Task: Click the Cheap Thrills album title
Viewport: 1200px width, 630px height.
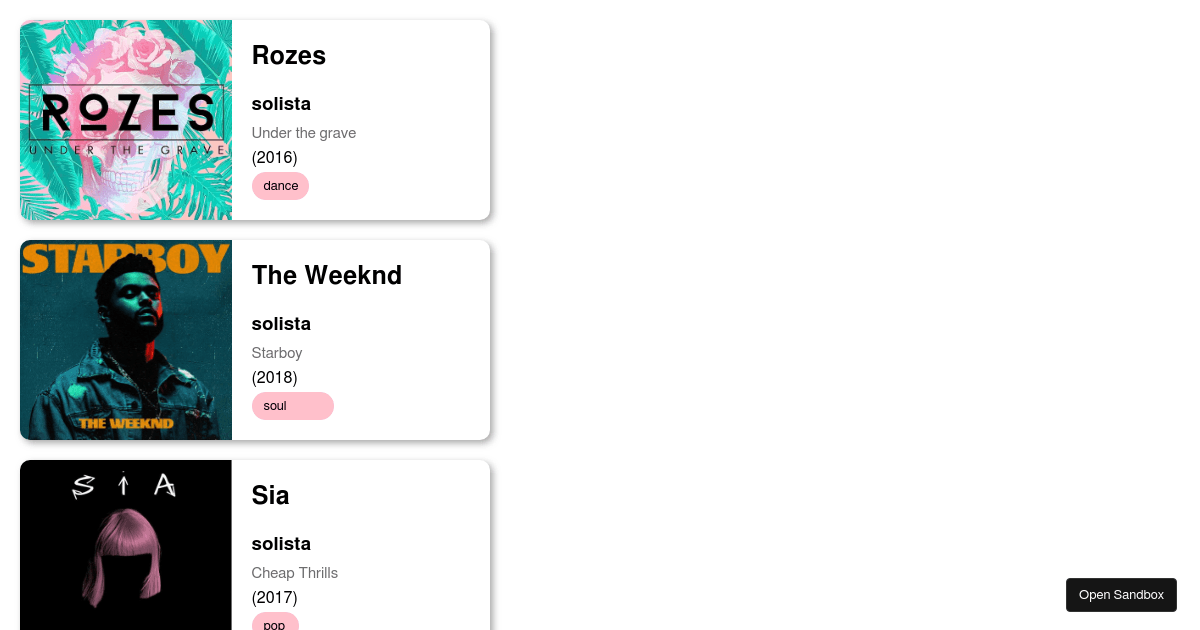Action: (x=295, y=573)
